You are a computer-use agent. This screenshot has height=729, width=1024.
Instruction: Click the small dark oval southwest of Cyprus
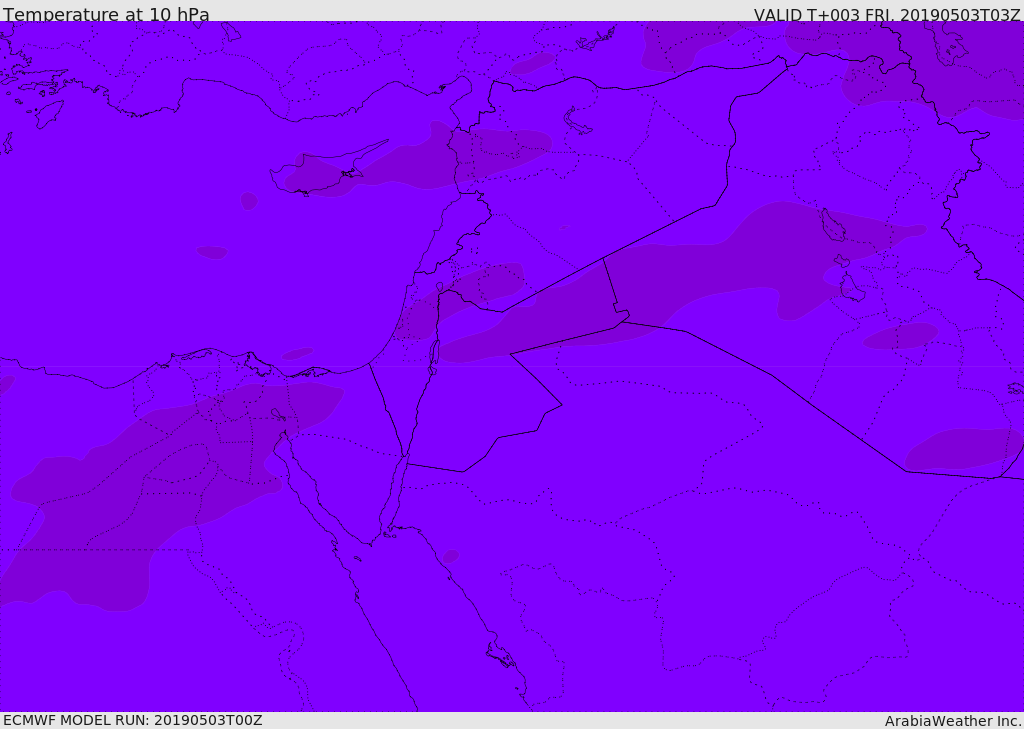click(x=211, y=252)
